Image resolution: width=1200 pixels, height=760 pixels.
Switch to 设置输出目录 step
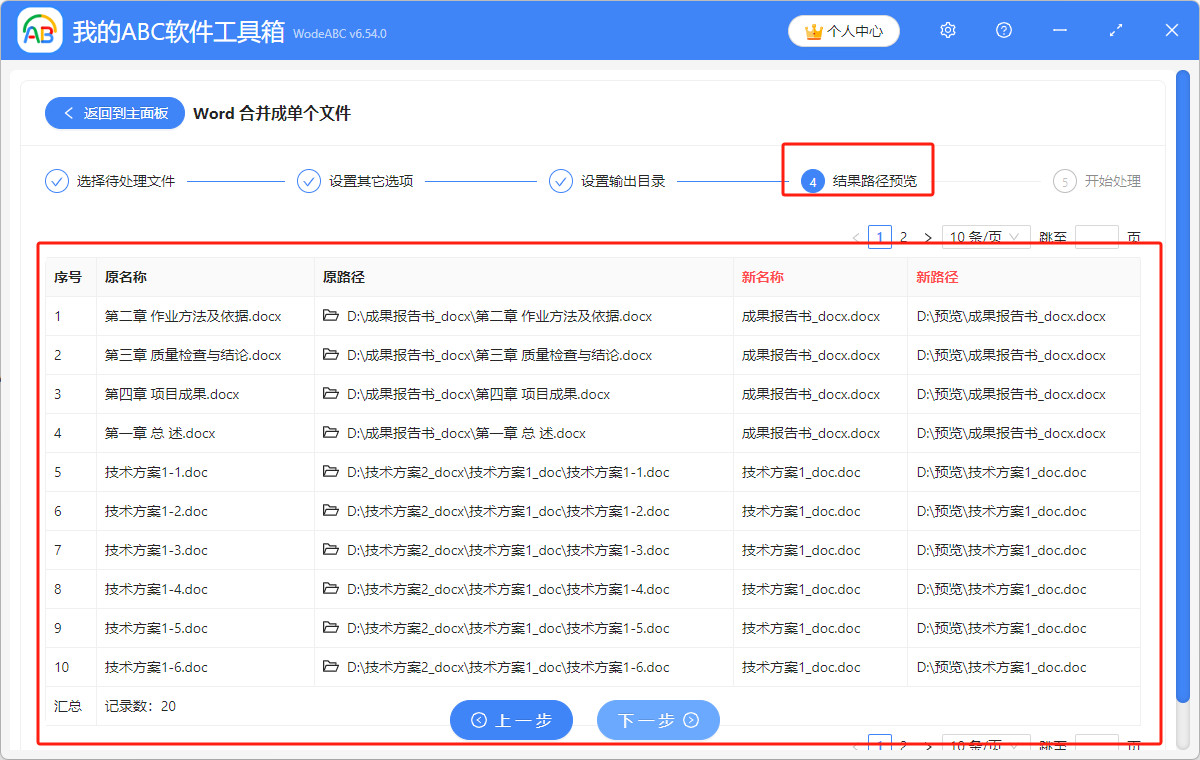[609, 181]
